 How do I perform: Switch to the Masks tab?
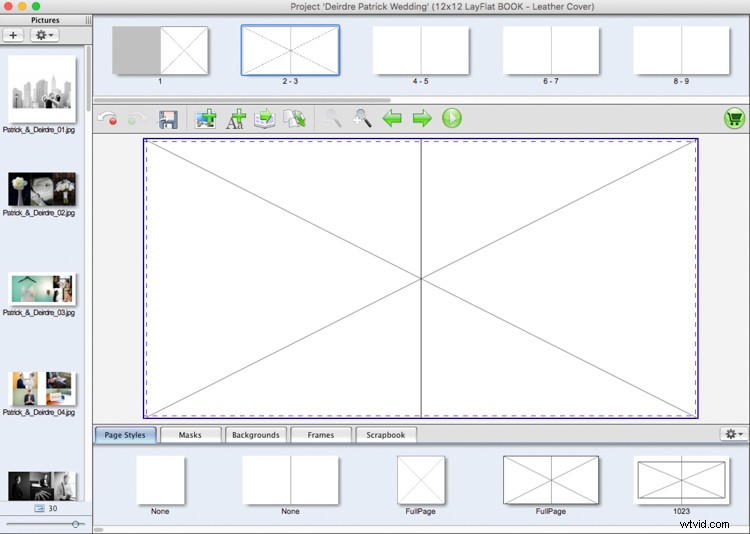click(x=190, y=435)
